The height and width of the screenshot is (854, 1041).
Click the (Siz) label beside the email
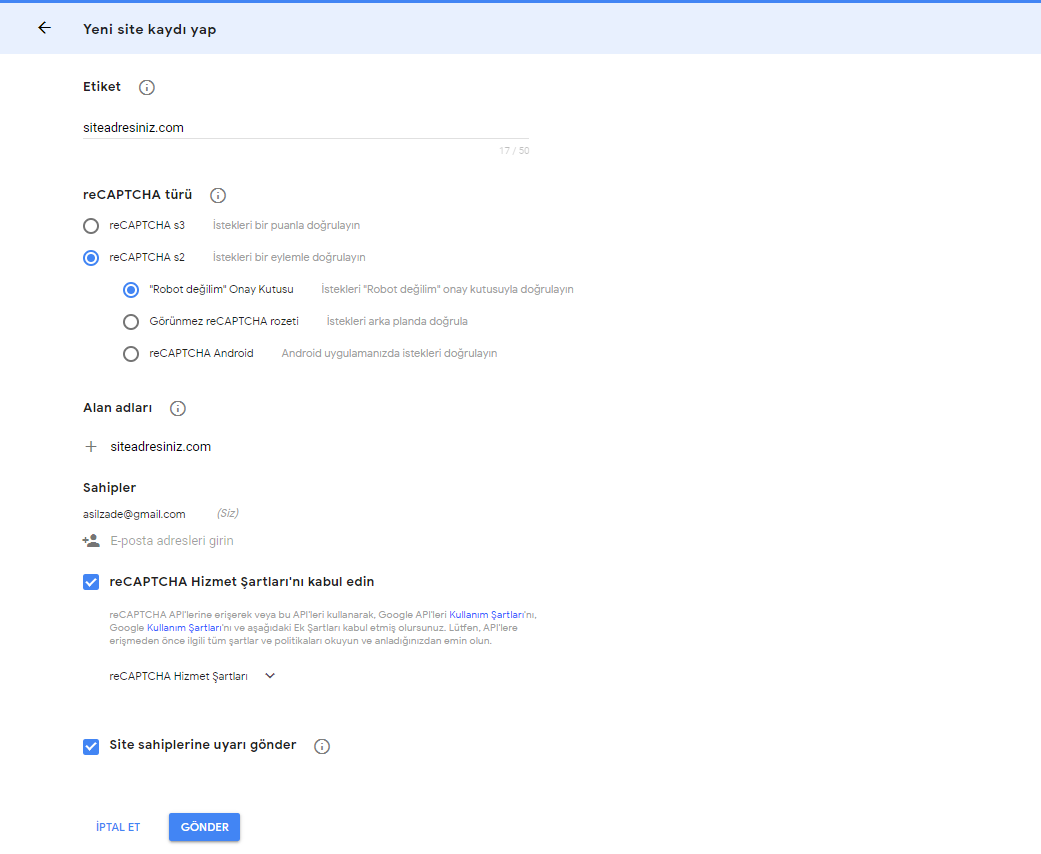228,513
